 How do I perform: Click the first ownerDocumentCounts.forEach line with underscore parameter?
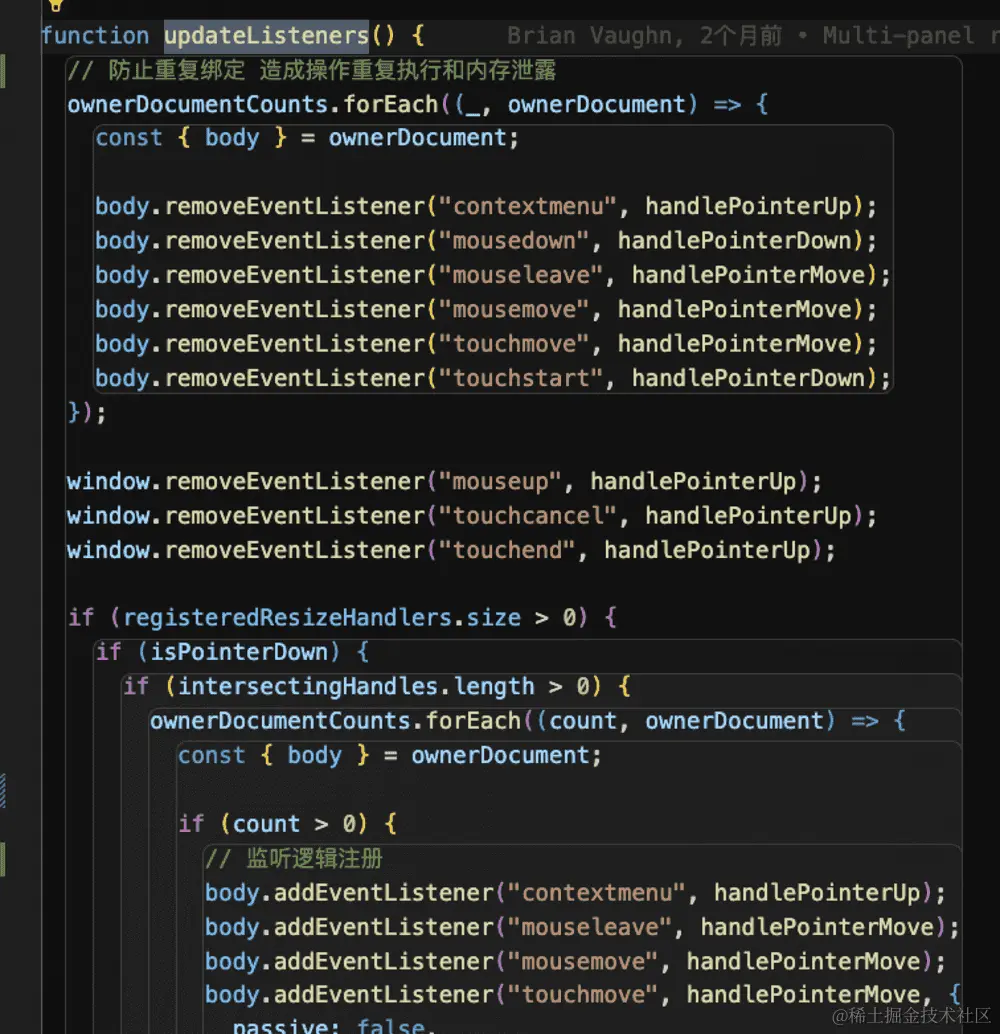pos(418,104)
